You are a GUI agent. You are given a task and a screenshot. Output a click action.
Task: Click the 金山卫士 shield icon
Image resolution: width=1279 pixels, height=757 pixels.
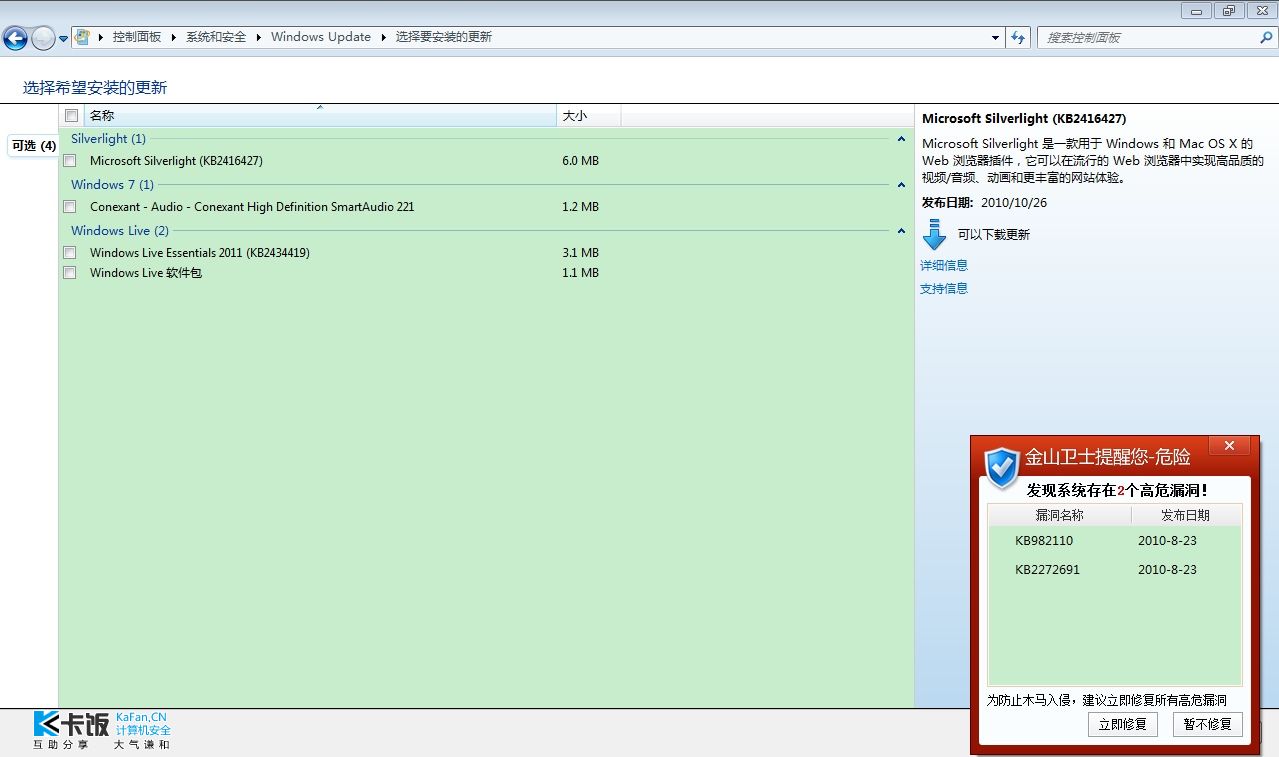point(1001,467)
